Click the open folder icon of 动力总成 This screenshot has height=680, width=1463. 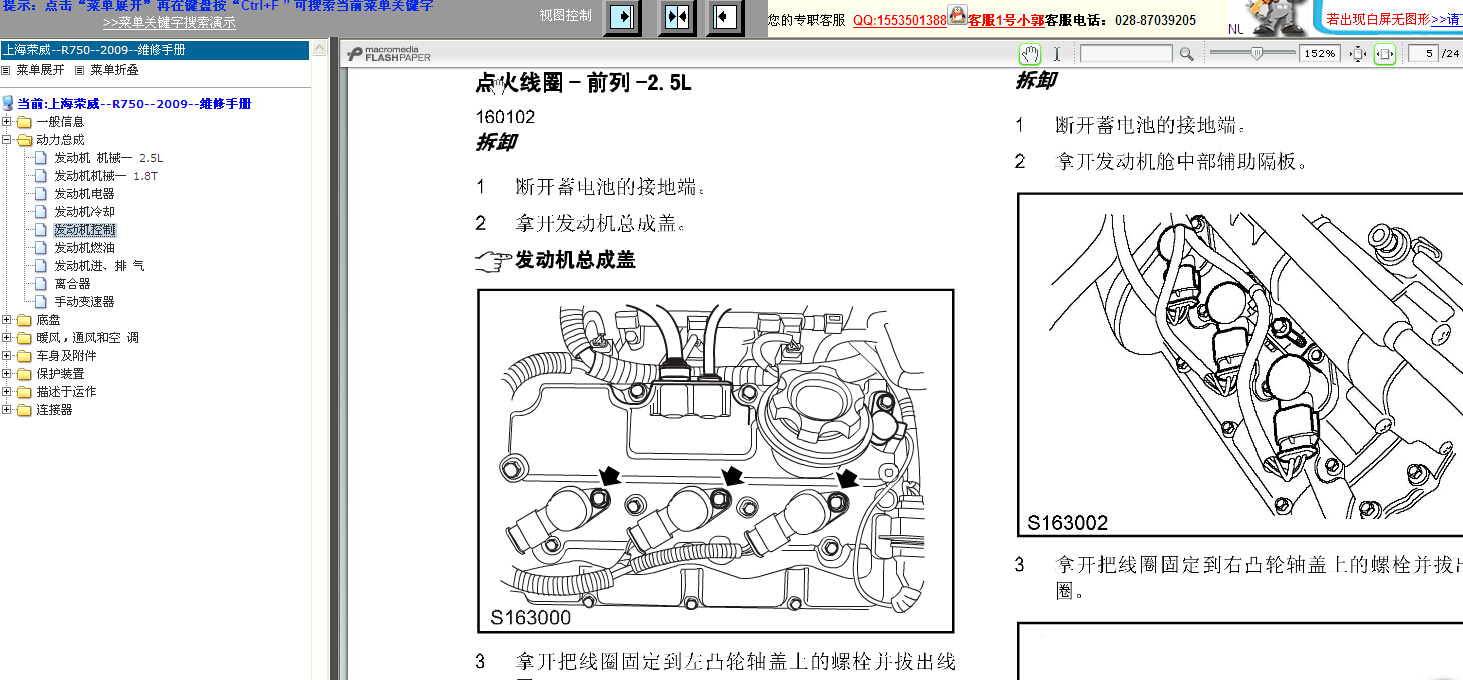(x=24, y=140)
